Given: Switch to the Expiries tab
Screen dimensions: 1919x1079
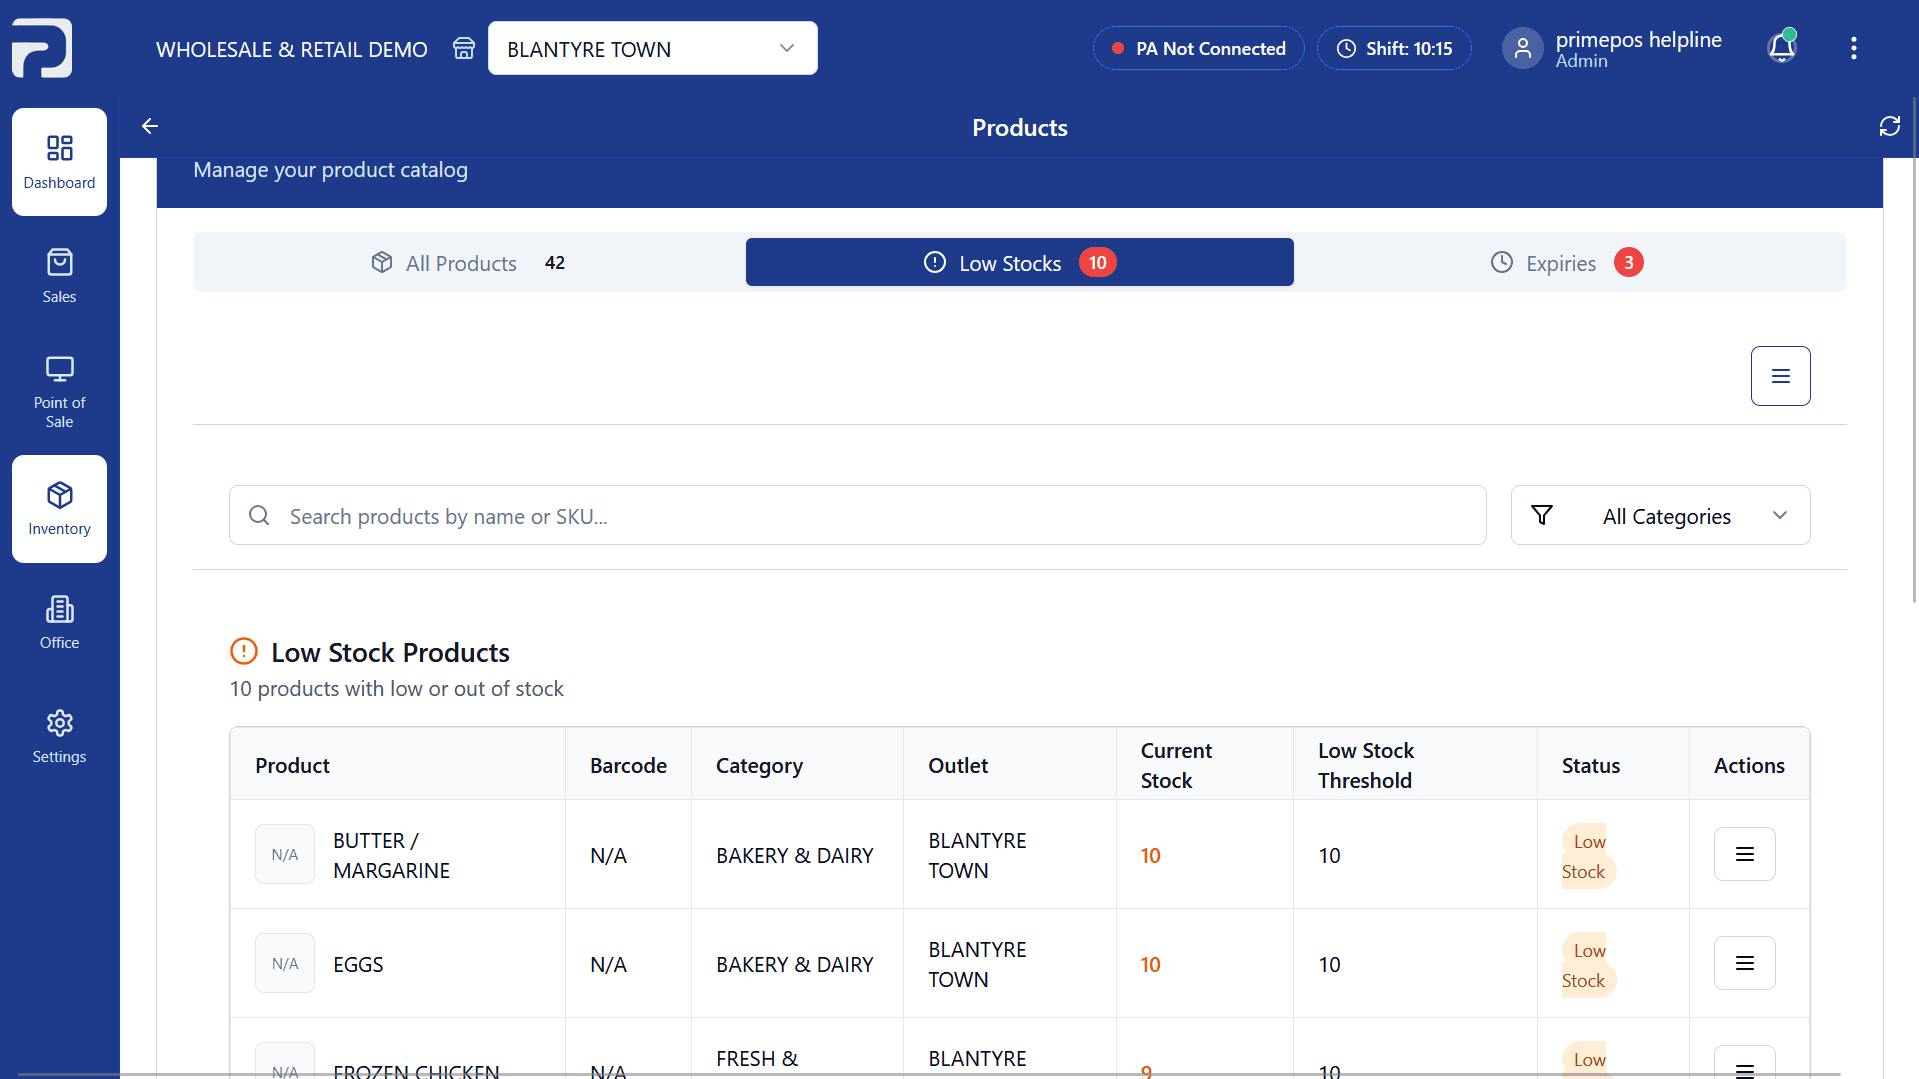Looking at the screenshot, I should tap(1566, 263).
